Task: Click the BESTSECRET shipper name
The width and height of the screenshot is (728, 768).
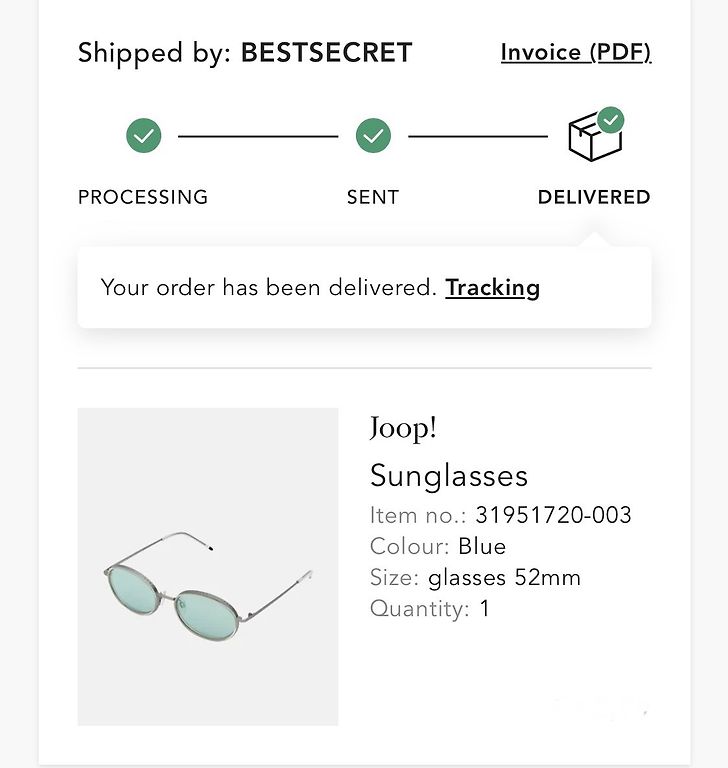Action: coord(326,52)
